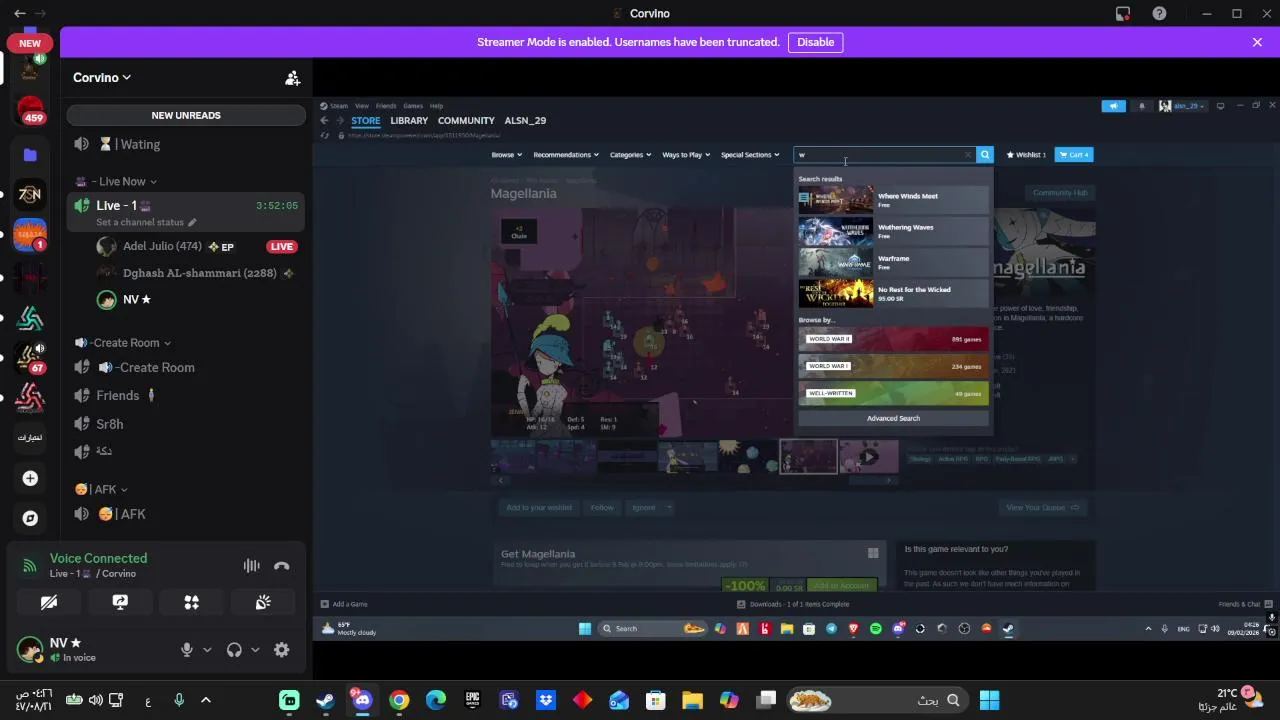1280x720 pixels.
Task: Select Wuthering Waves search result in stream
Action: (893, 231)
